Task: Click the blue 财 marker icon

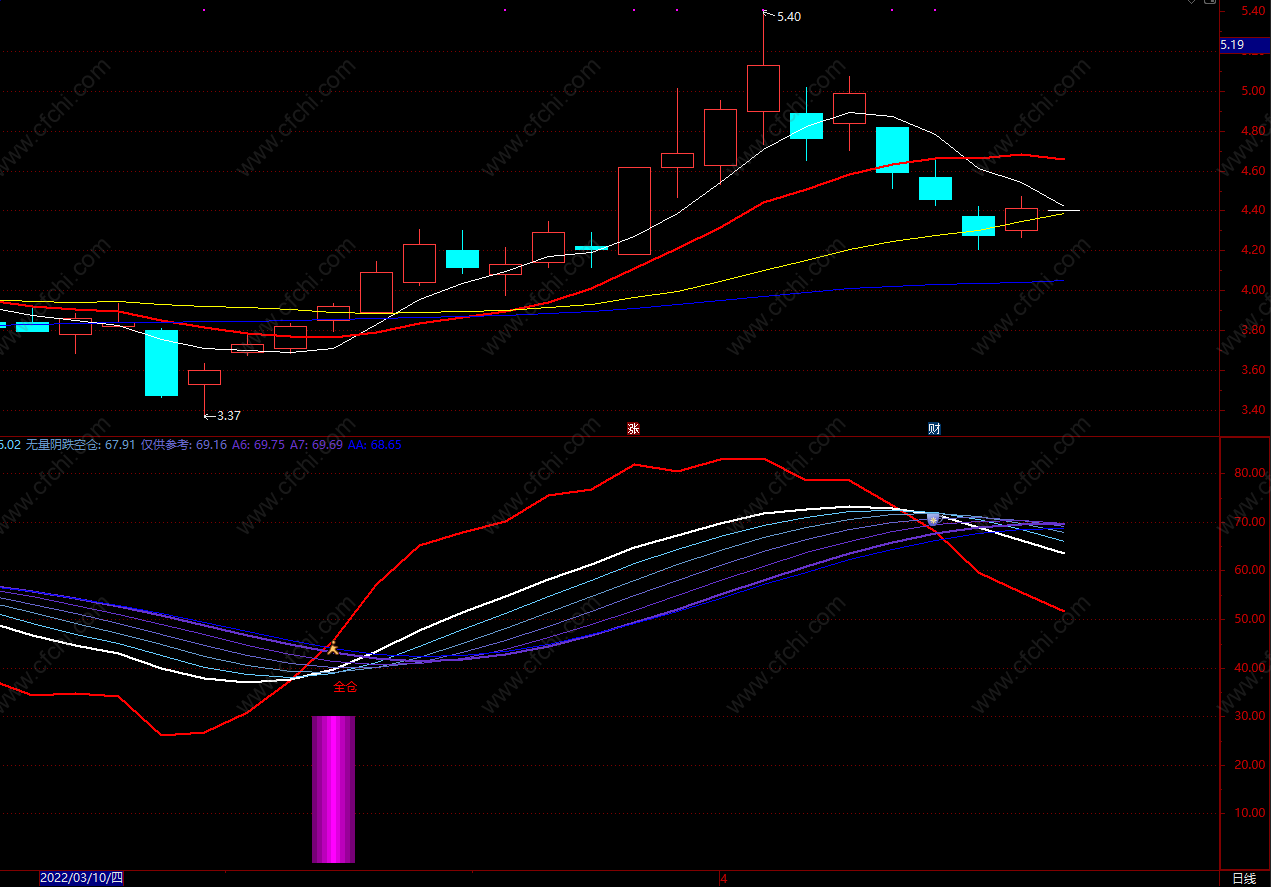Action: [x=934, y=429]
